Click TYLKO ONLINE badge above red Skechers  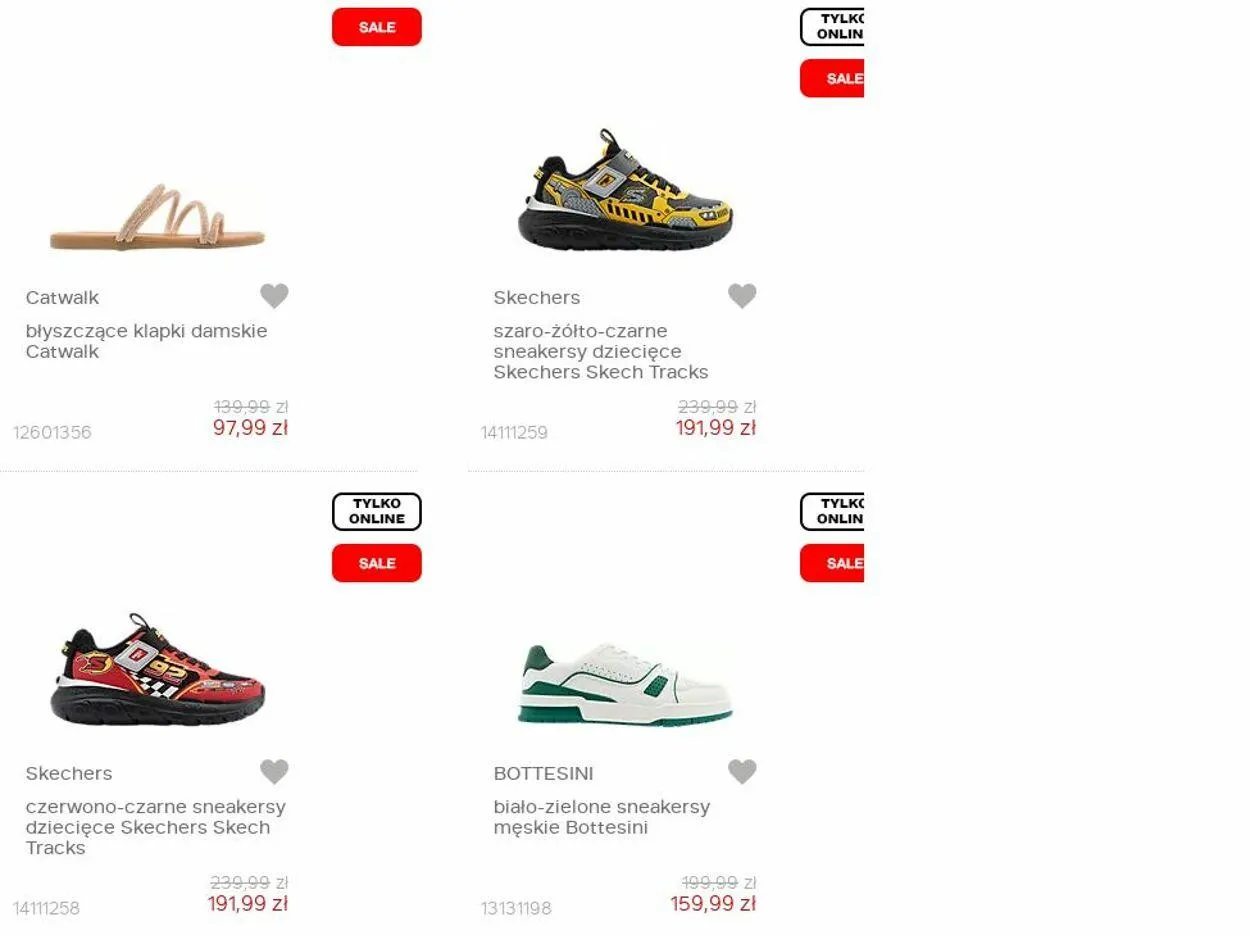coord(377,511)
